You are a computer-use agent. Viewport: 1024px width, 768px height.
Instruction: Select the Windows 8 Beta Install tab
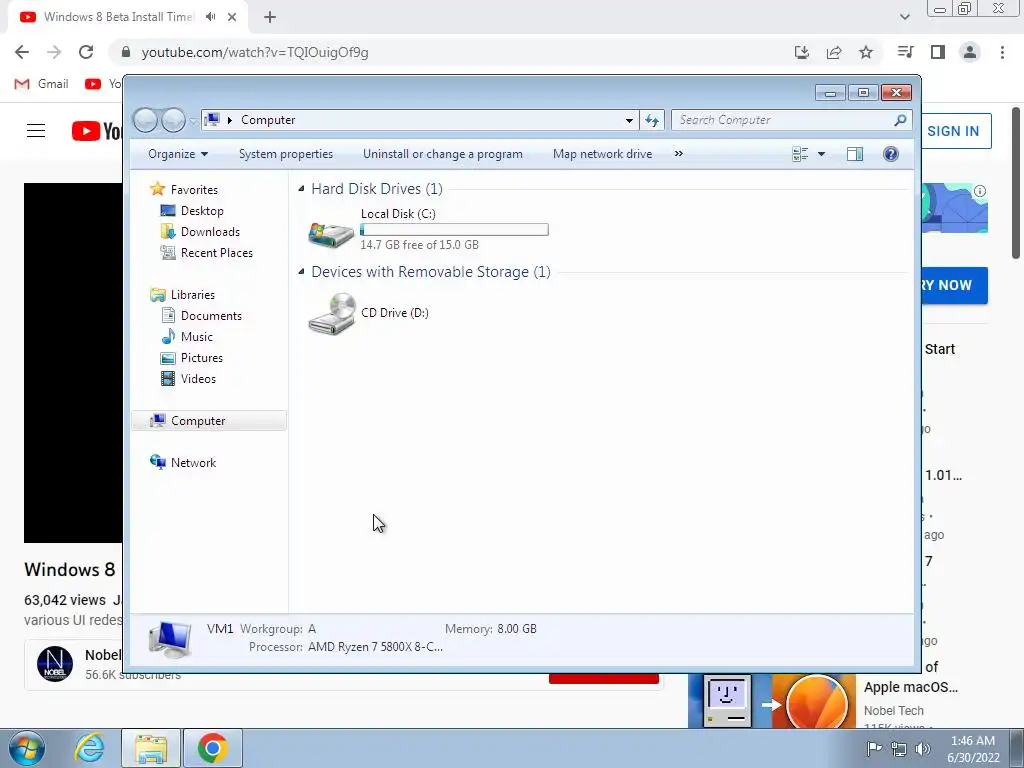(x=128, y=17)
